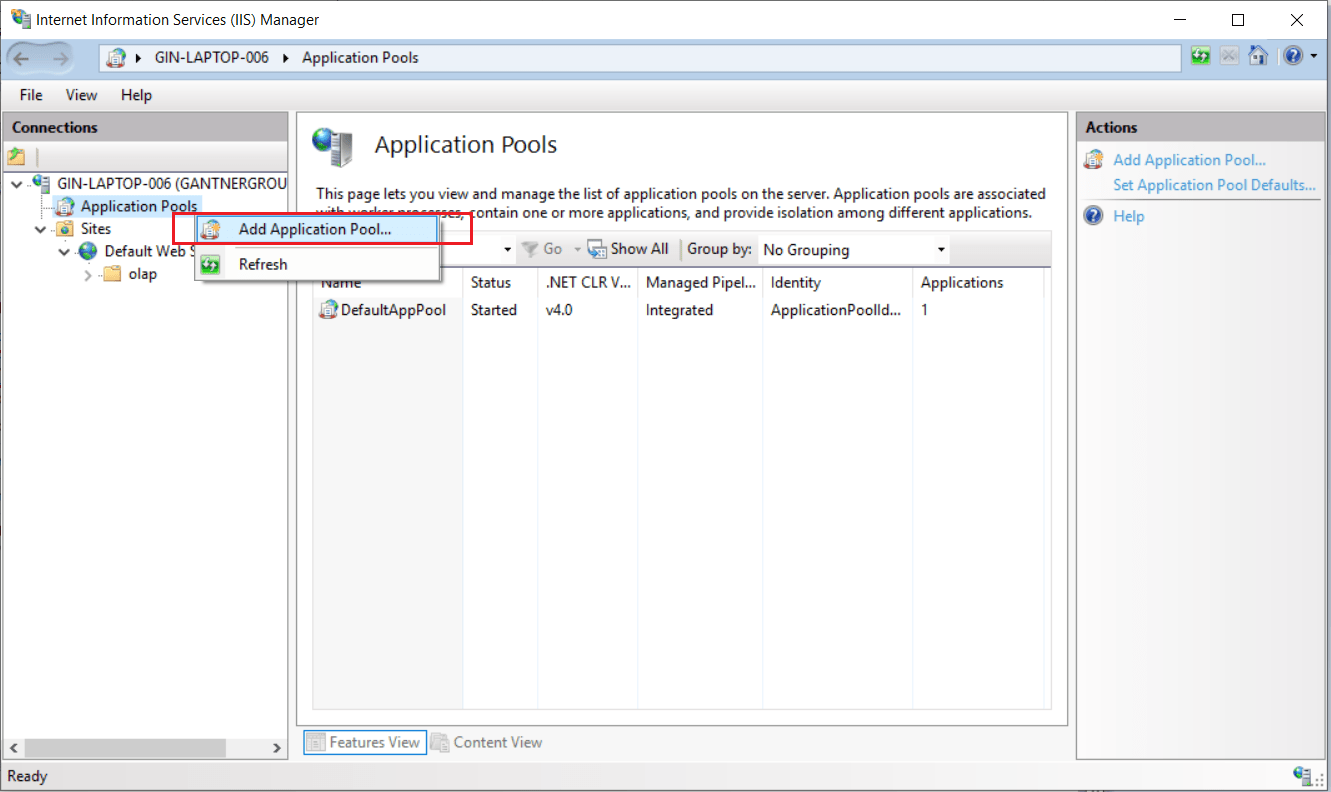Click the server icon inside the address bar
Viewport: 1331px width, 792px height.
(117, 58)
